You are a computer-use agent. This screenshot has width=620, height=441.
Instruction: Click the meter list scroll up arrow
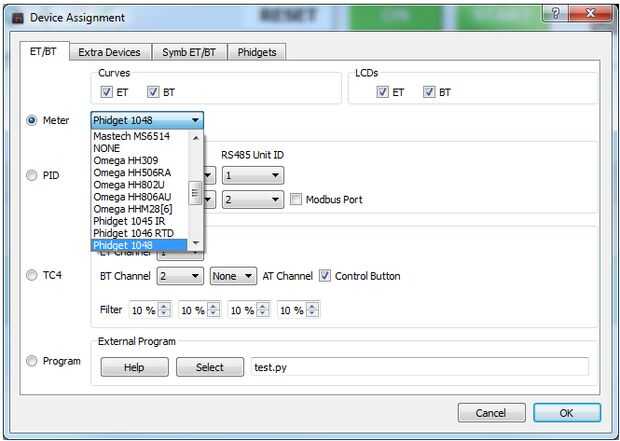pos(196,138)
